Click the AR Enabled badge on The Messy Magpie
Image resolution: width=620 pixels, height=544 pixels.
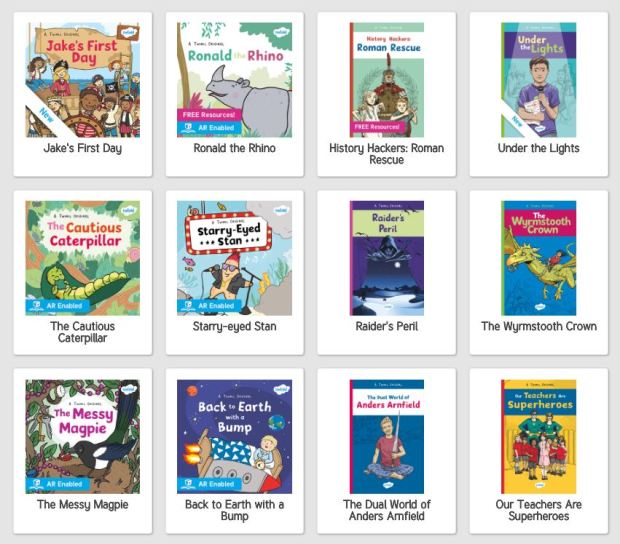point(58,484)
